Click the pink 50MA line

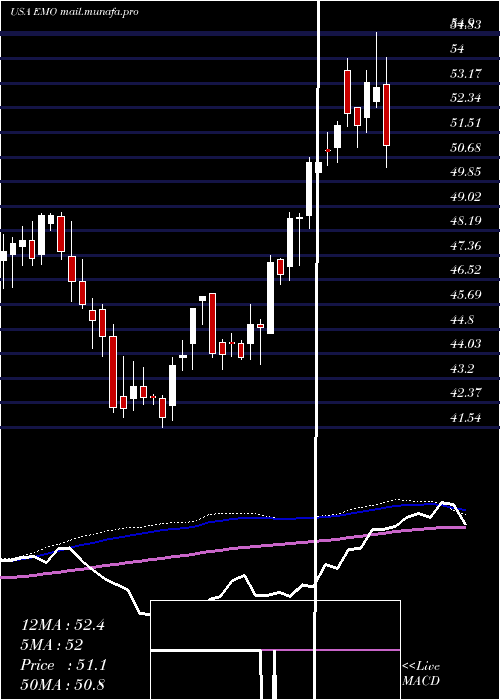coord(232,550)
